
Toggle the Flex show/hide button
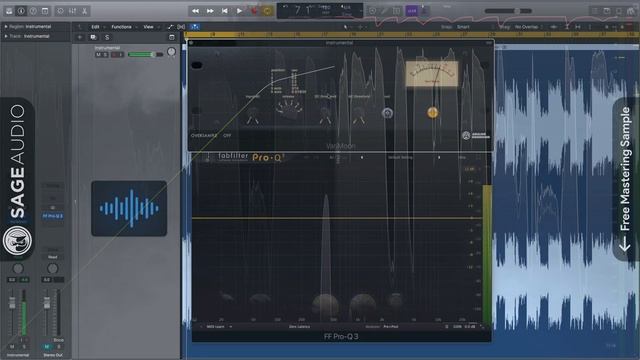(x=181, y=27)
